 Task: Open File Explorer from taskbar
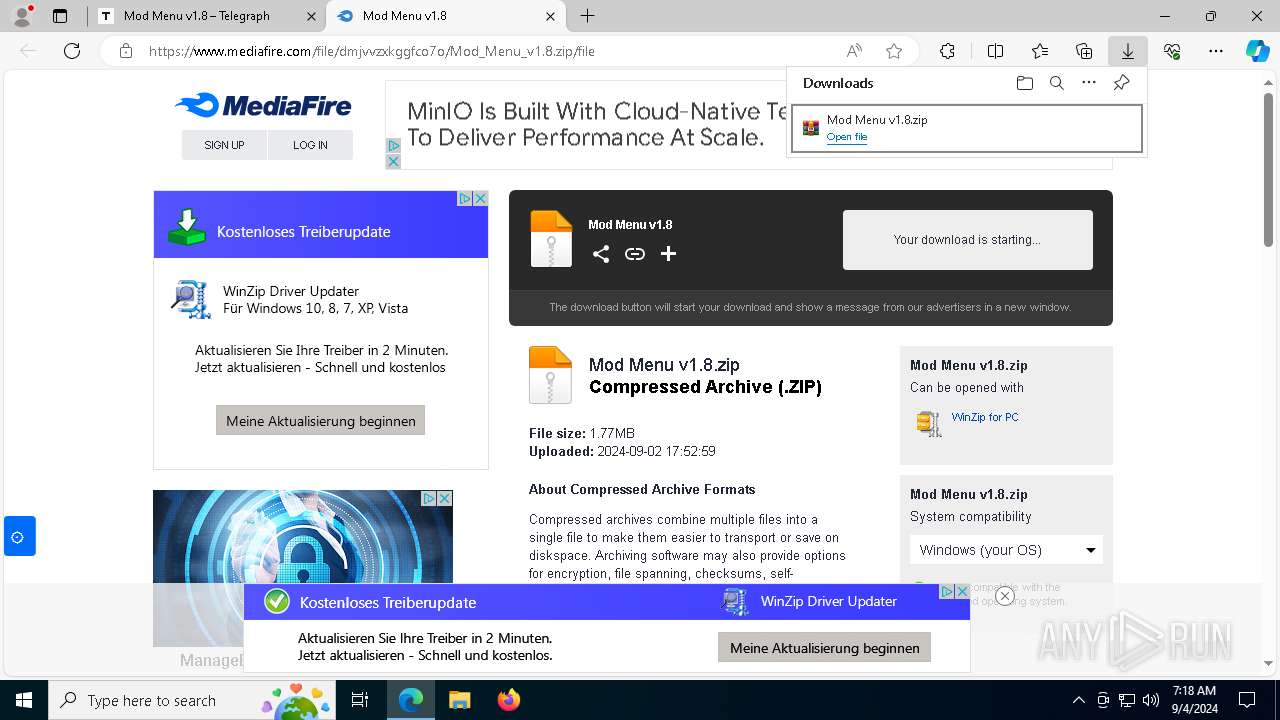point(459,700)
